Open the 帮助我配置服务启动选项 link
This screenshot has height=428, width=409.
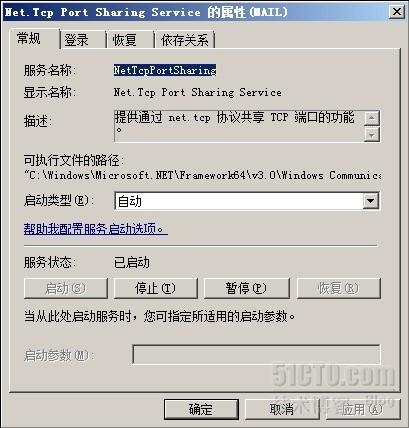click(x=95, y=229)
